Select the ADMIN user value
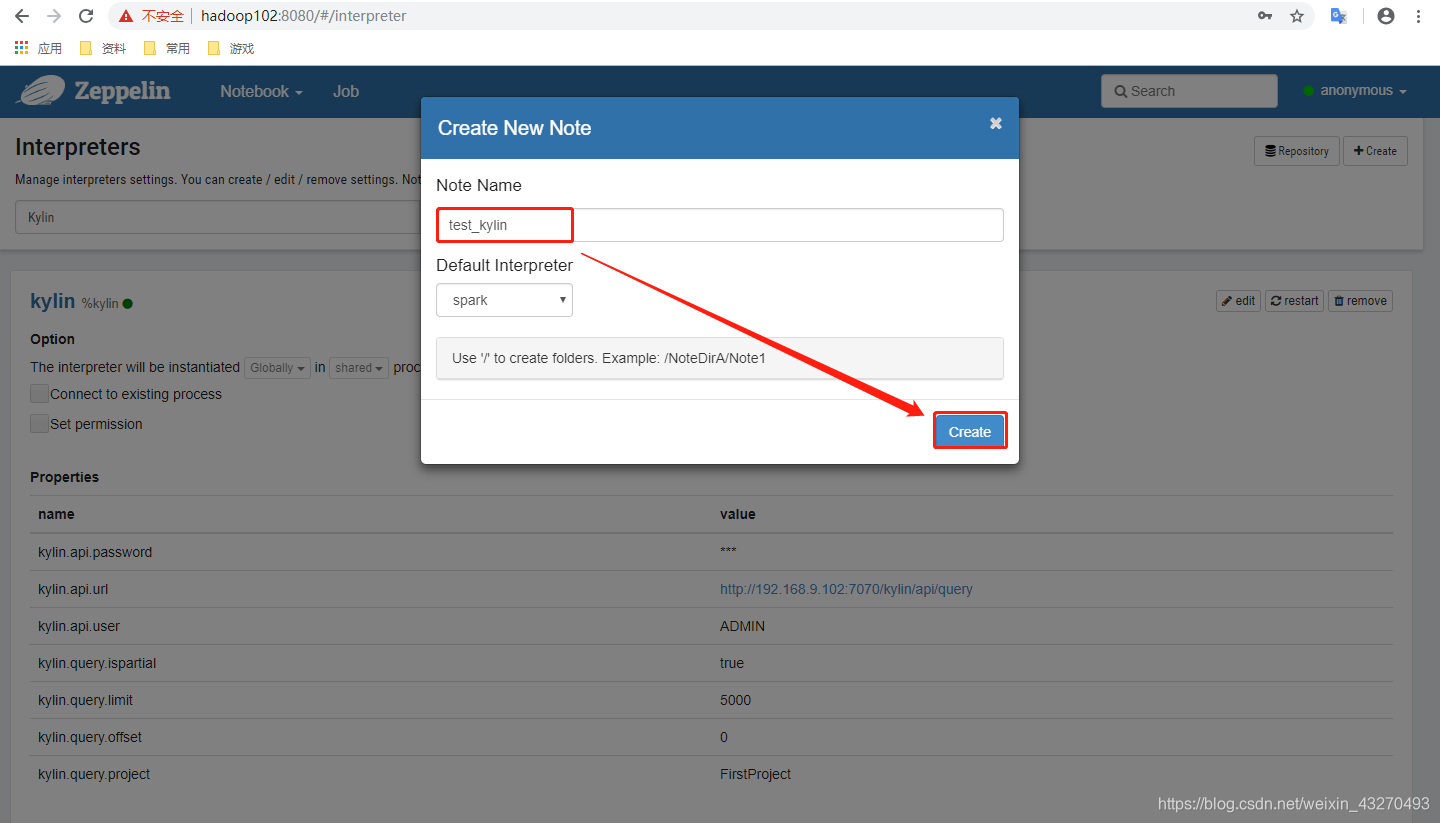The height and width of the screenshot is (823, 1440). point(742,626)
